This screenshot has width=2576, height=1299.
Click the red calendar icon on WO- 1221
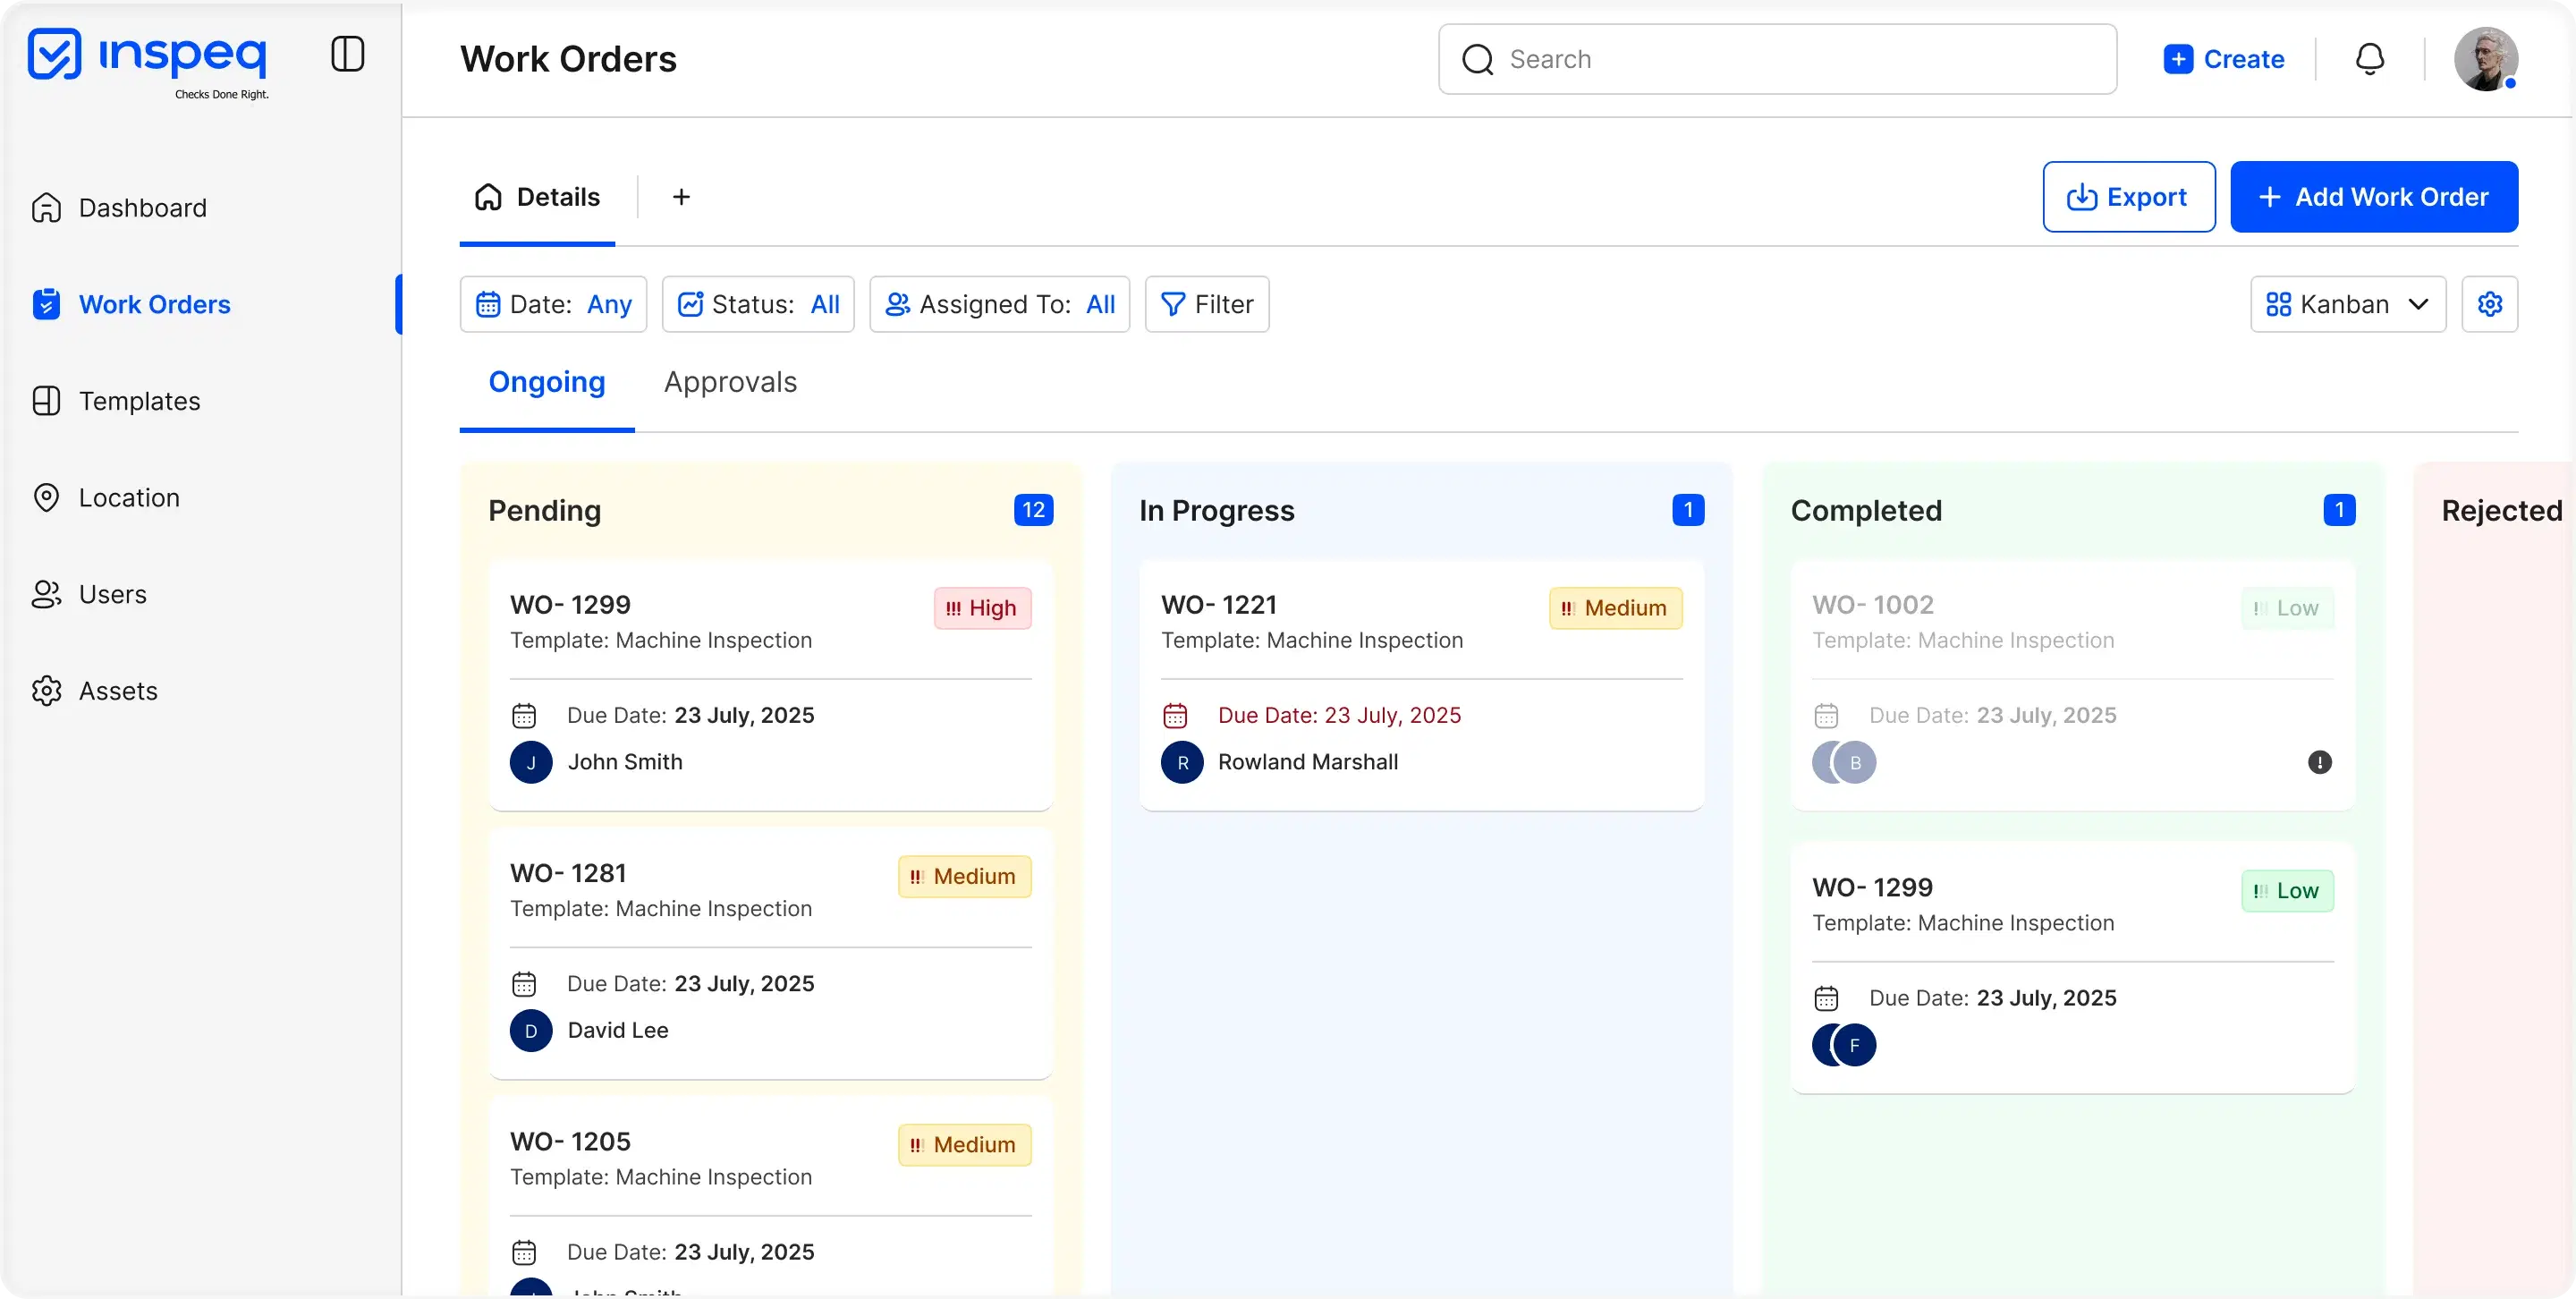coord(1175,716)
